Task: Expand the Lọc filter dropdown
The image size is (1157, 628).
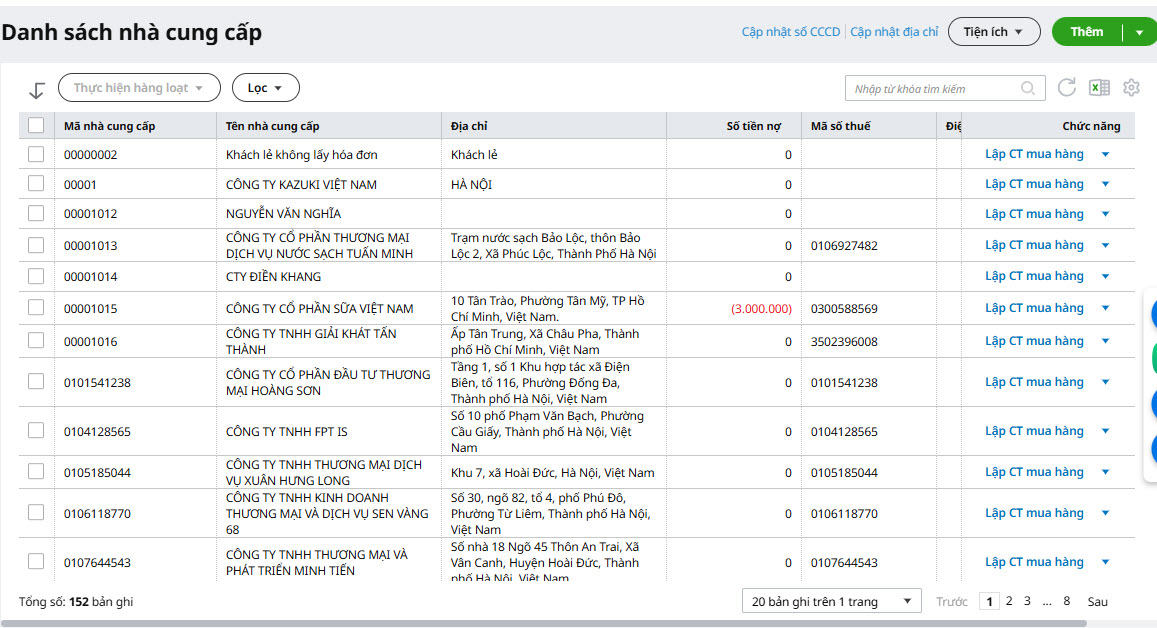Action: [265, 88]
